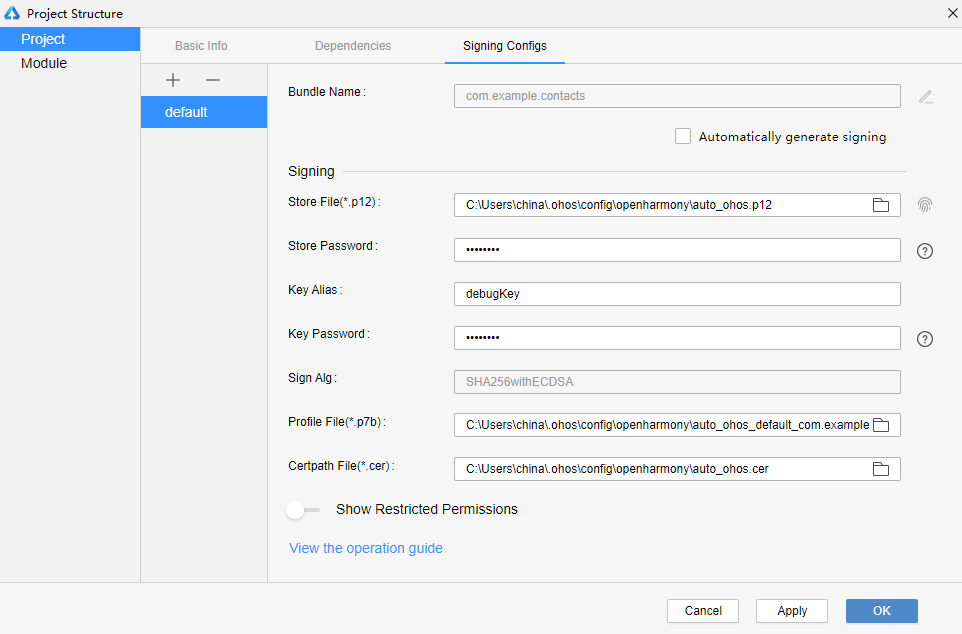Toggle Show Restricted Permissions switch
This screenshot has height=634, width=962.
point(303,510)
